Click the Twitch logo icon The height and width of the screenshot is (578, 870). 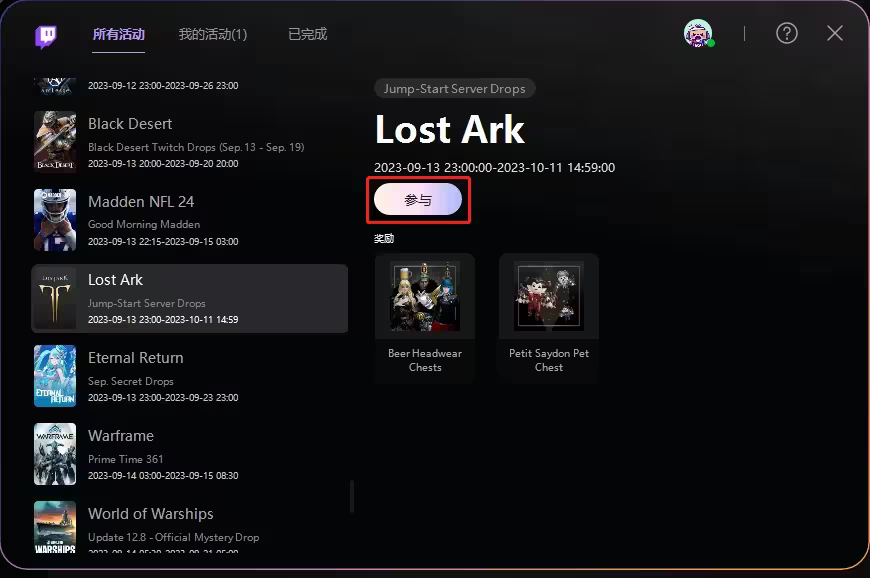pos(45,37)
